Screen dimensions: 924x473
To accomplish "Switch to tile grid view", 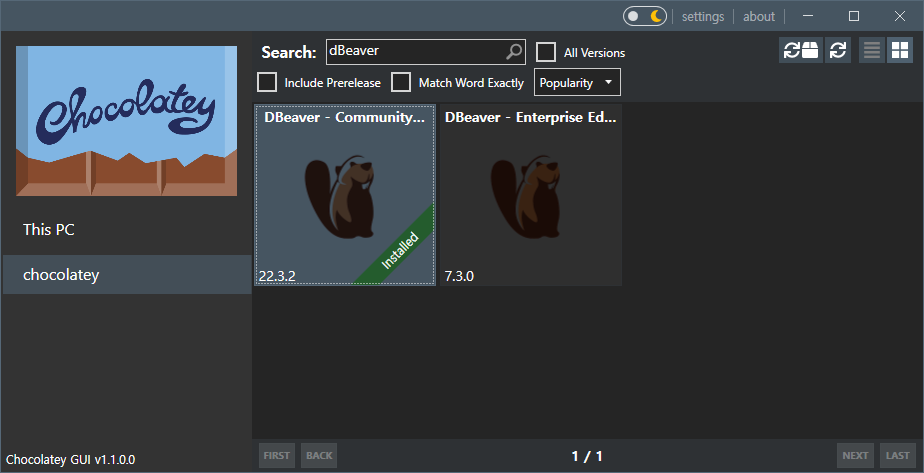I will pos(900,51).
